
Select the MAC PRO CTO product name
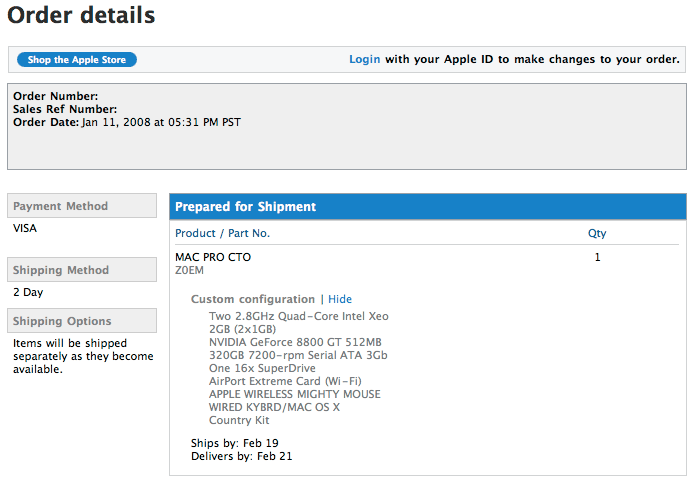213,257
